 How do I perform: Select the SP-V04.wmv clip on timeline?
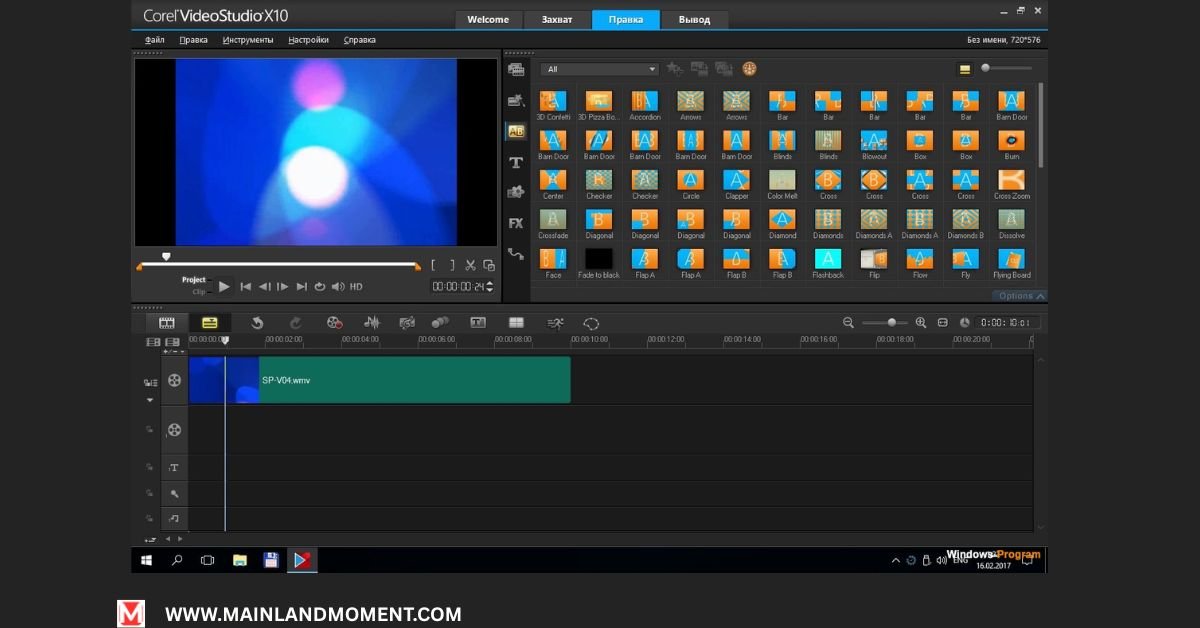click(x=380, y=380)
